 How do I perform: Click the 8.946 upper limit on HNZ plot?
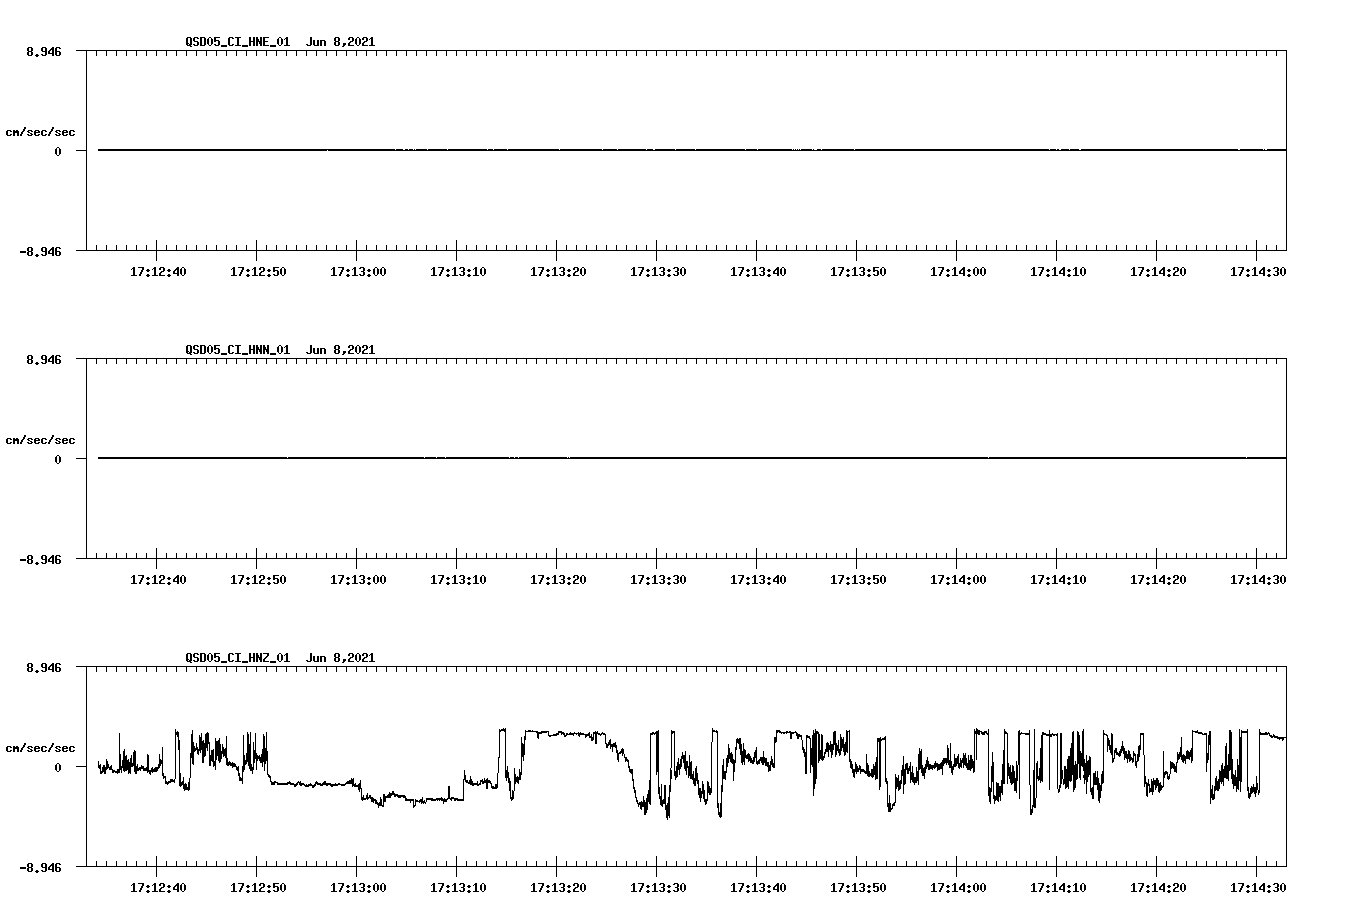tap(44, 667)
